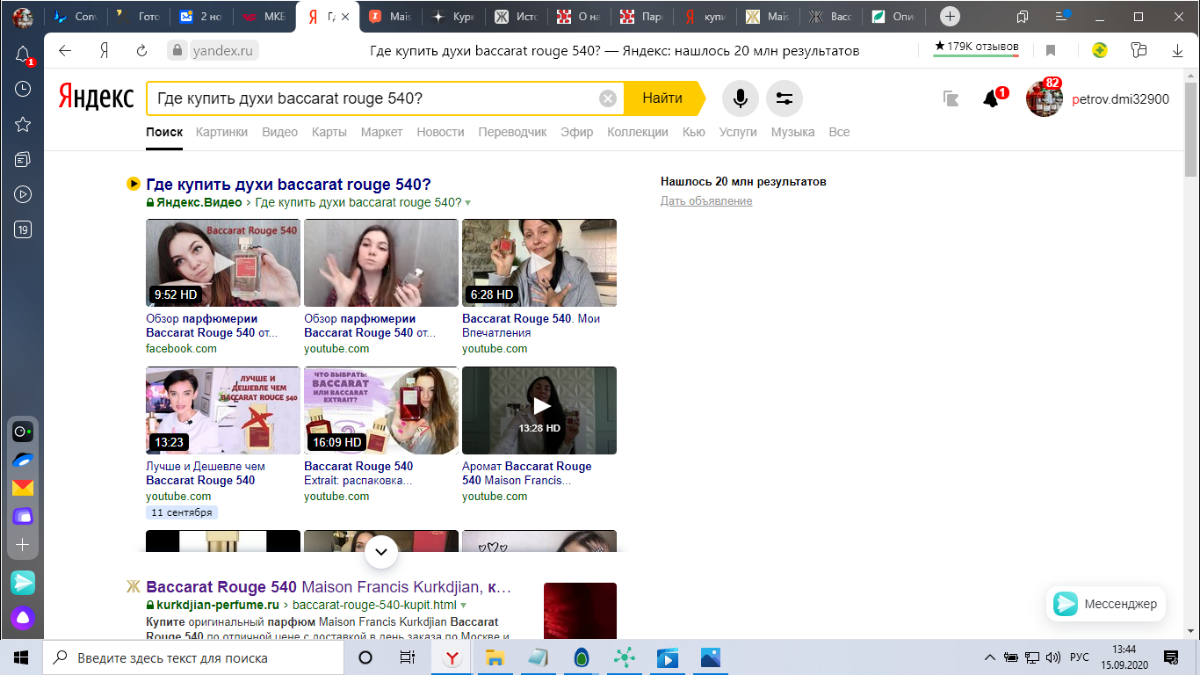Open the Yandex Collections flag icon

pos(951,98)
